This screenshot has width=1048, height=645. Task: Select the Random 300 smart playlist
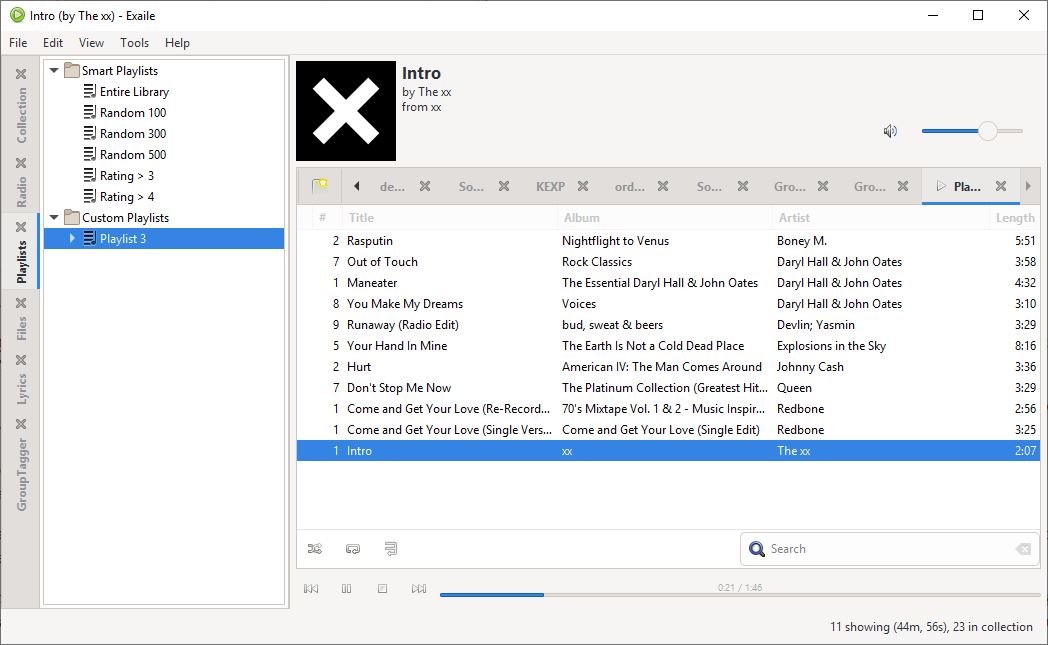132,134
